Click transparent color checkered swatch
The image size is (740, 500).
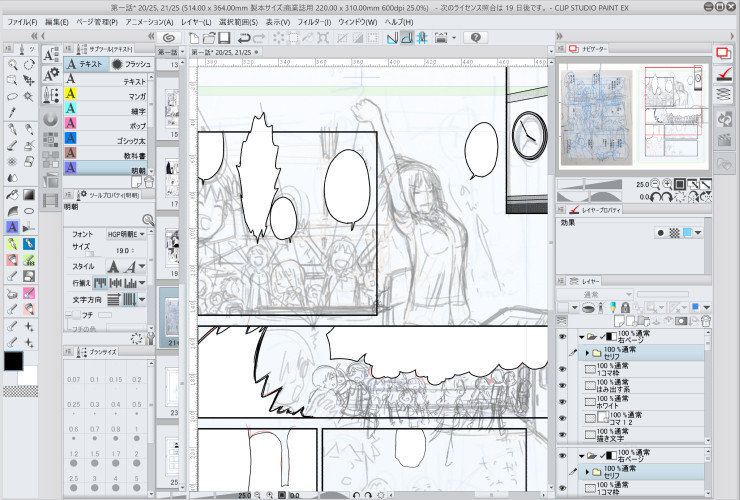[x=21, y=391]
